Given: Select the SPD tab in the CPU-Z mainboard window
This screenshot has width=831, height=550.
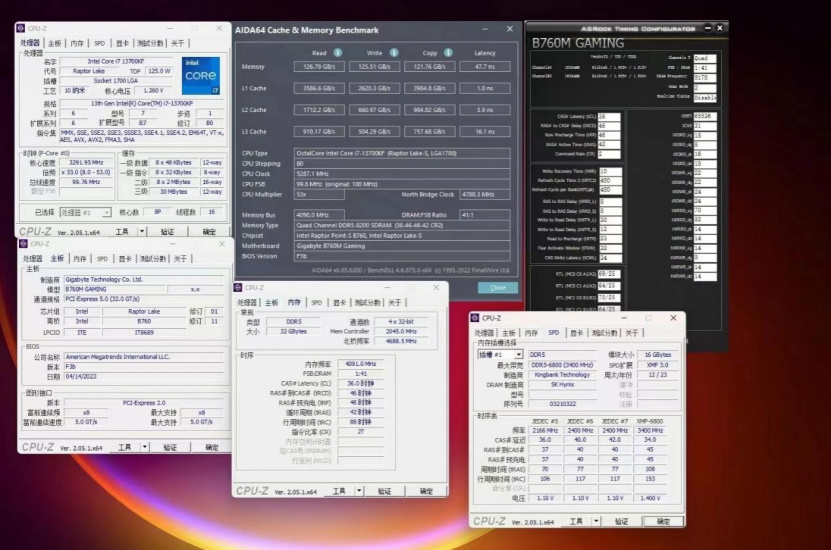Looking at the screenshot, I should click(102, 259).
